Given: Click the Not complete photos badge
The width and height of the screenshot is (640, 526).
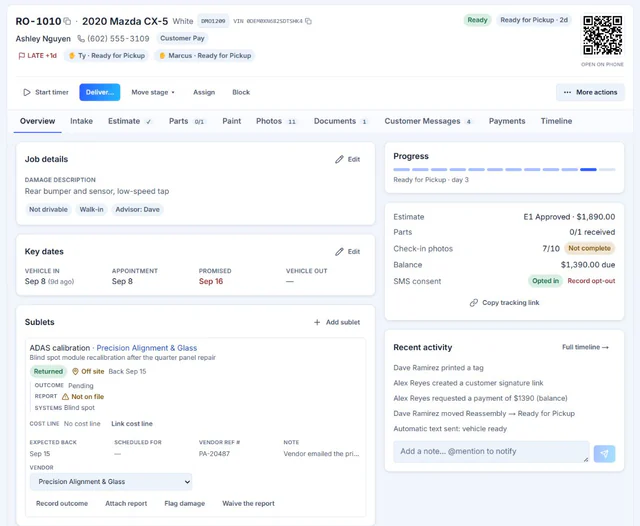Looking at the screenshot, I should click(589, 249).
